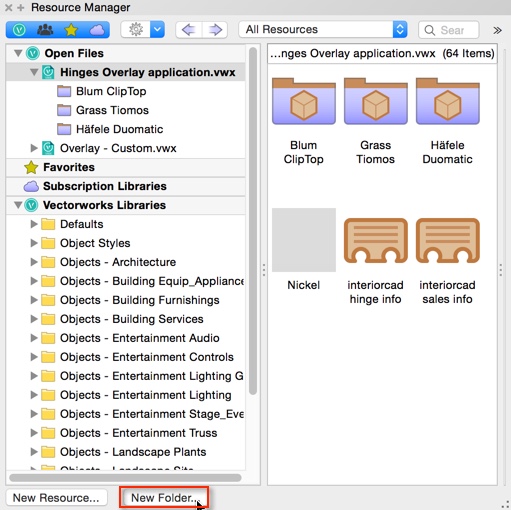The height and width of the screenshot is (510, 511).
Task: Click the Vectorworks Libraries header icon
Action: [x=31, y=205]
